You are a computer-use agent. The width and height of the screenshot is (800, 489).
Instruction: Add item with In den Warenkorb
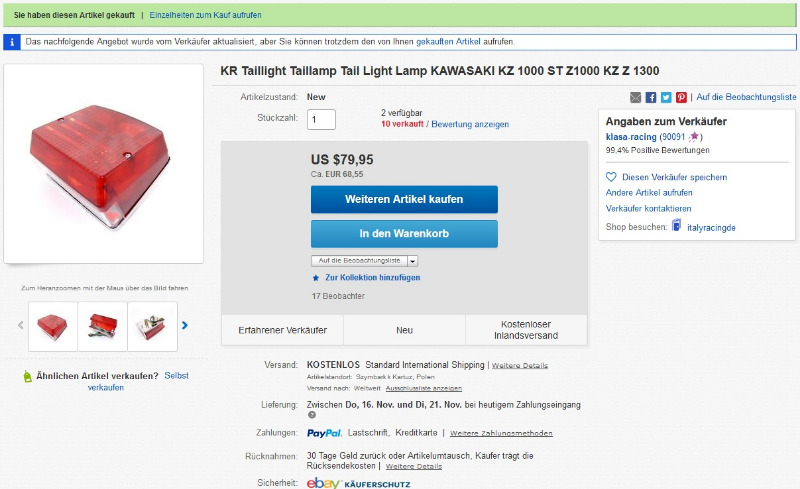404,234
